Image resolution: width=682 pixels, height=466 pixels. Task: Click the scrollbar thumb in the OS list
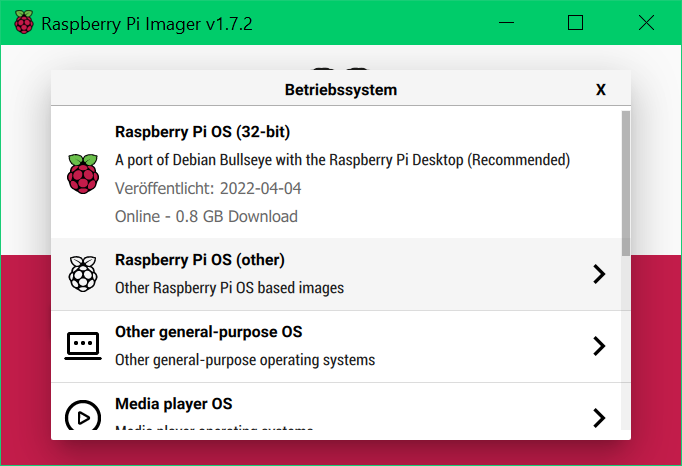coord(626,180)
